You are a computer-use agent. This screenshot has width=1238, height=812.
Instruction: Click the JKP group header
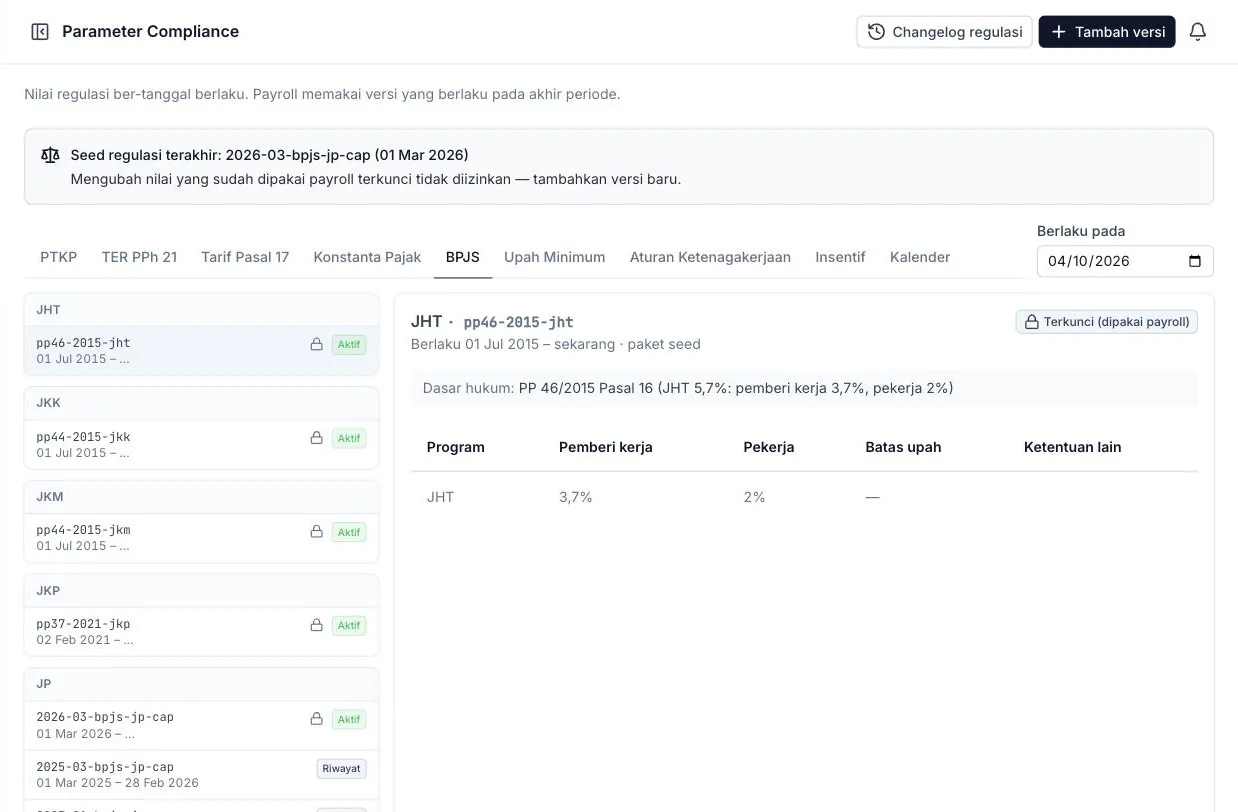[x=201, y=591]
